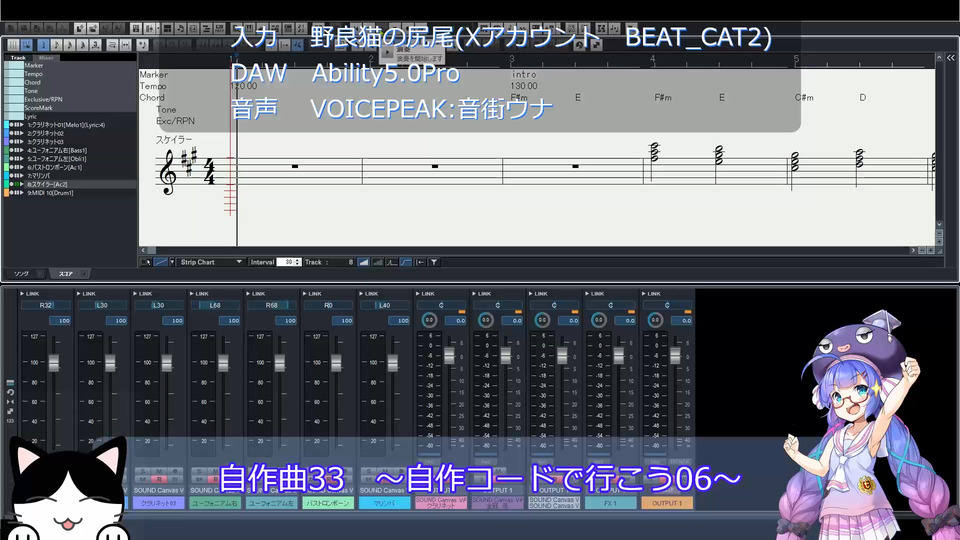
Task: Click the クラリネット03 channel name label
Action: click(159, 503)
